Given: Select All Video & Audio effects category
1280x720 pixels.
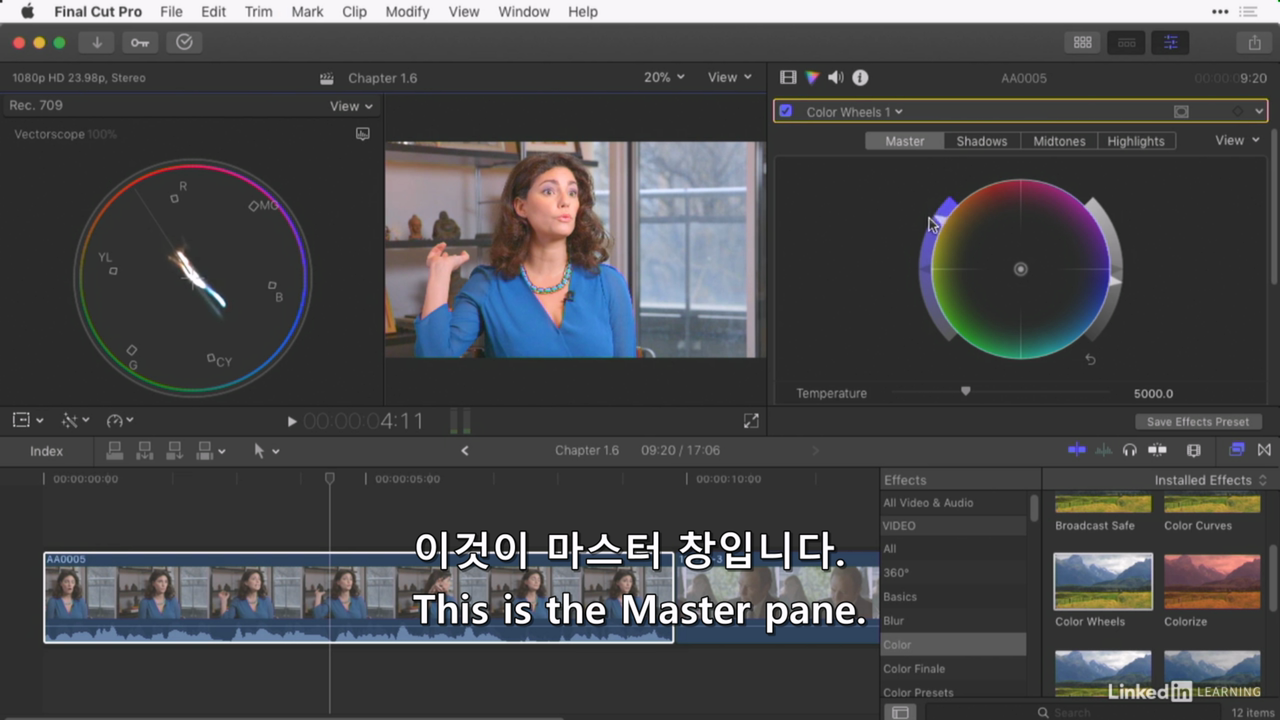Looking at the screenshot, I should click(928, 503).
